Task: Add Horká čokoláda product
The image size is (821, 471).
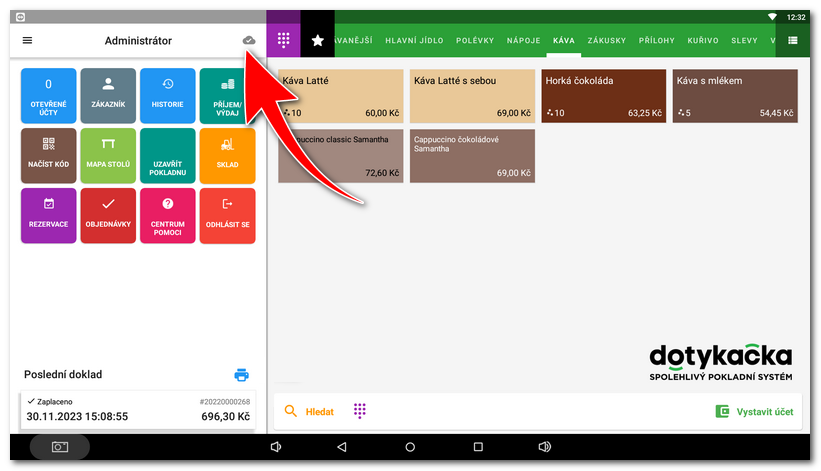Action: click(x=603, y=96)
